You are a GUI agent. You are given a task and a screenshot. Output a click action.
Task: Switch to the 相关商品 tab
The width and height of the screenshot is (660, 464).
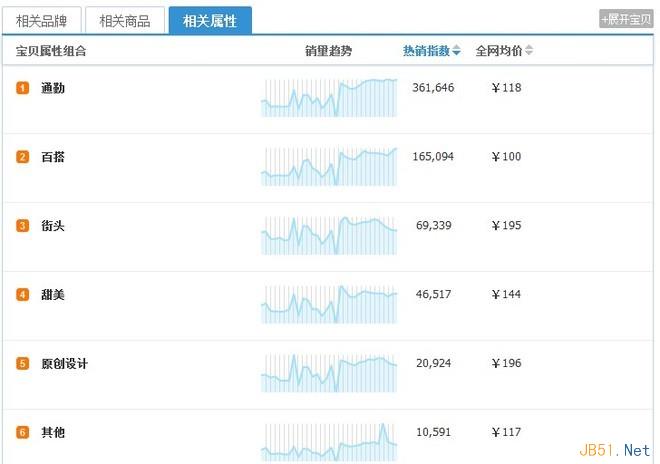(x=125, y=20)
